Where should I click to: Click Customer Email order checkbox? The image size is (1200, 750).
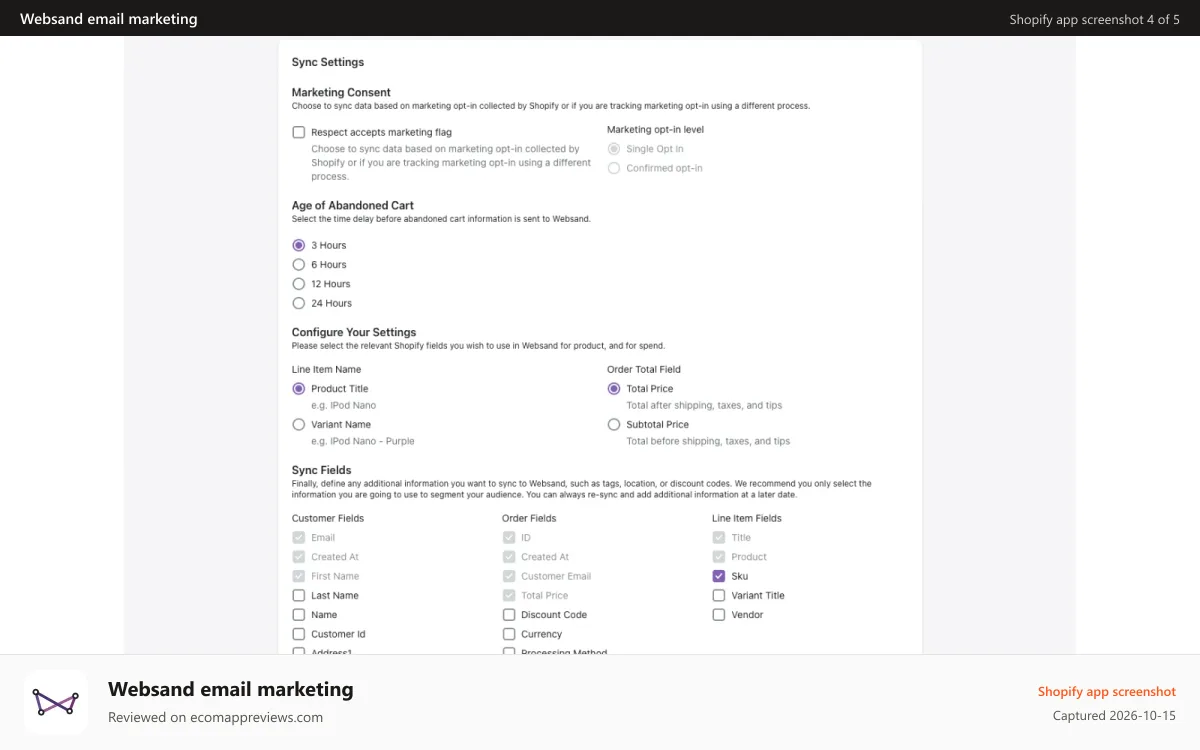click(509, 576)
